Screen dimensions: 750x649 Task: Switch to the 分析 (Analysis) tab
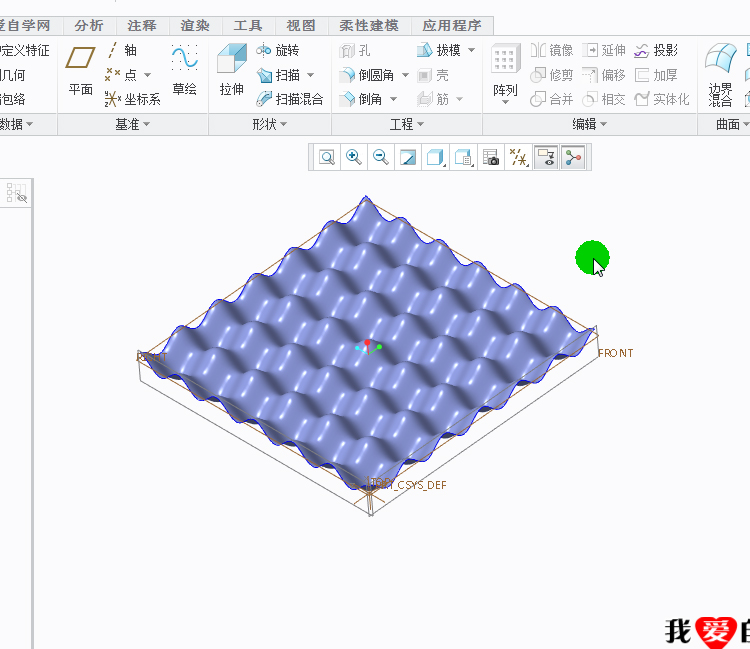(89, 26)
